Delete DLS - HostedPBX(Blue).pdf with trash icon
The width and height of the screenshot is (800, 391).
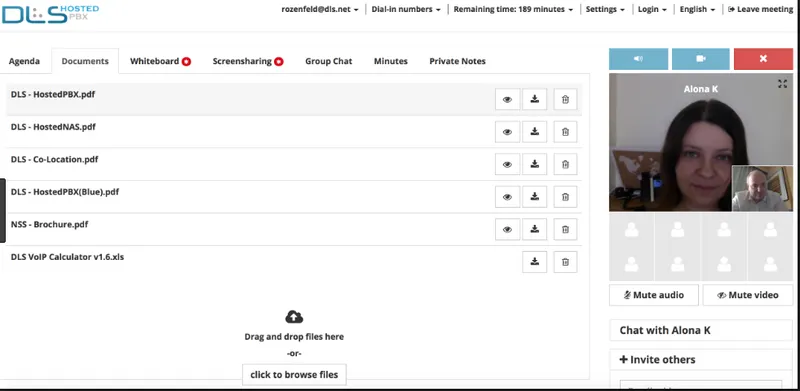point(565,197)
